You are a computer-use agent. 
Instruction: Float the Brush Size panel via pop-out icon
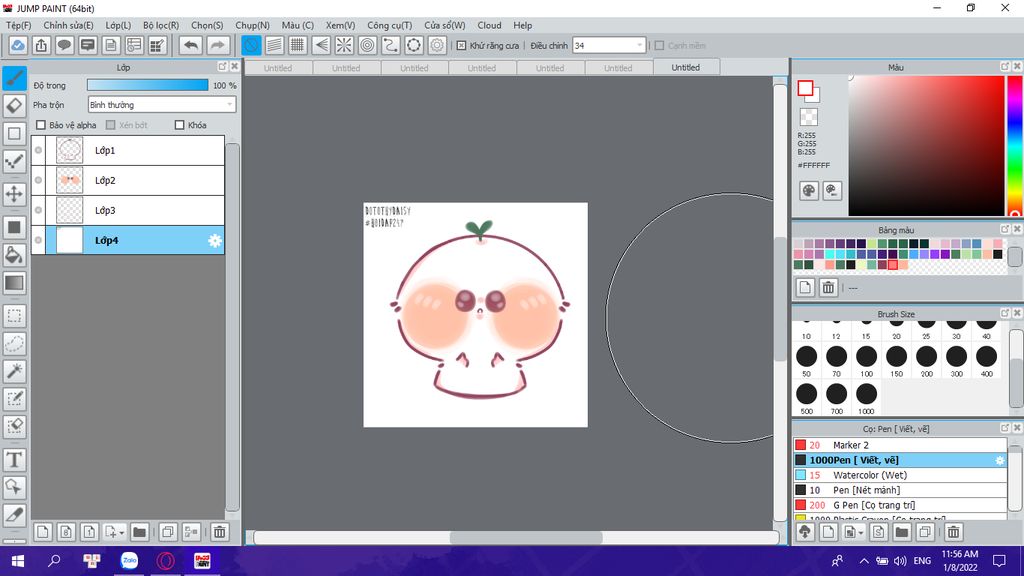pyautogui.click(x=1005, y=313)
